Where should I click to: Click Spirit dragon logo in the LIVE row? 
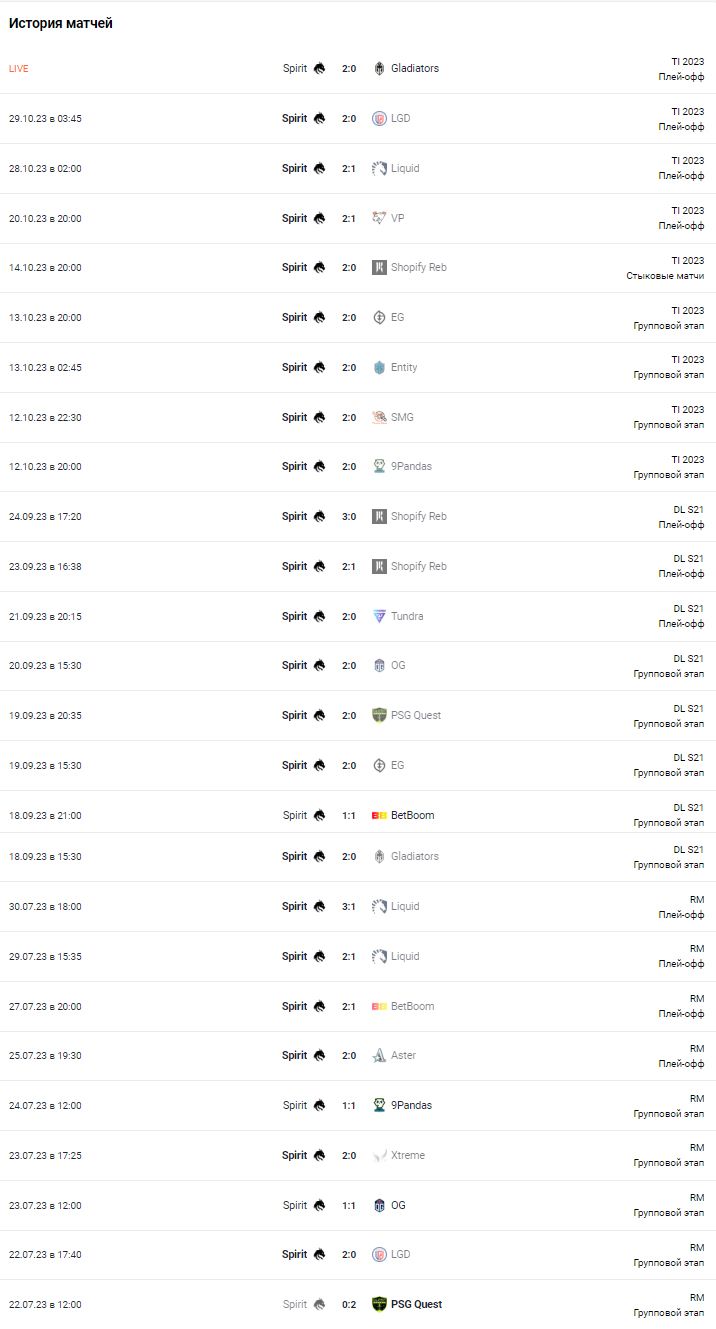click(319, 69)
